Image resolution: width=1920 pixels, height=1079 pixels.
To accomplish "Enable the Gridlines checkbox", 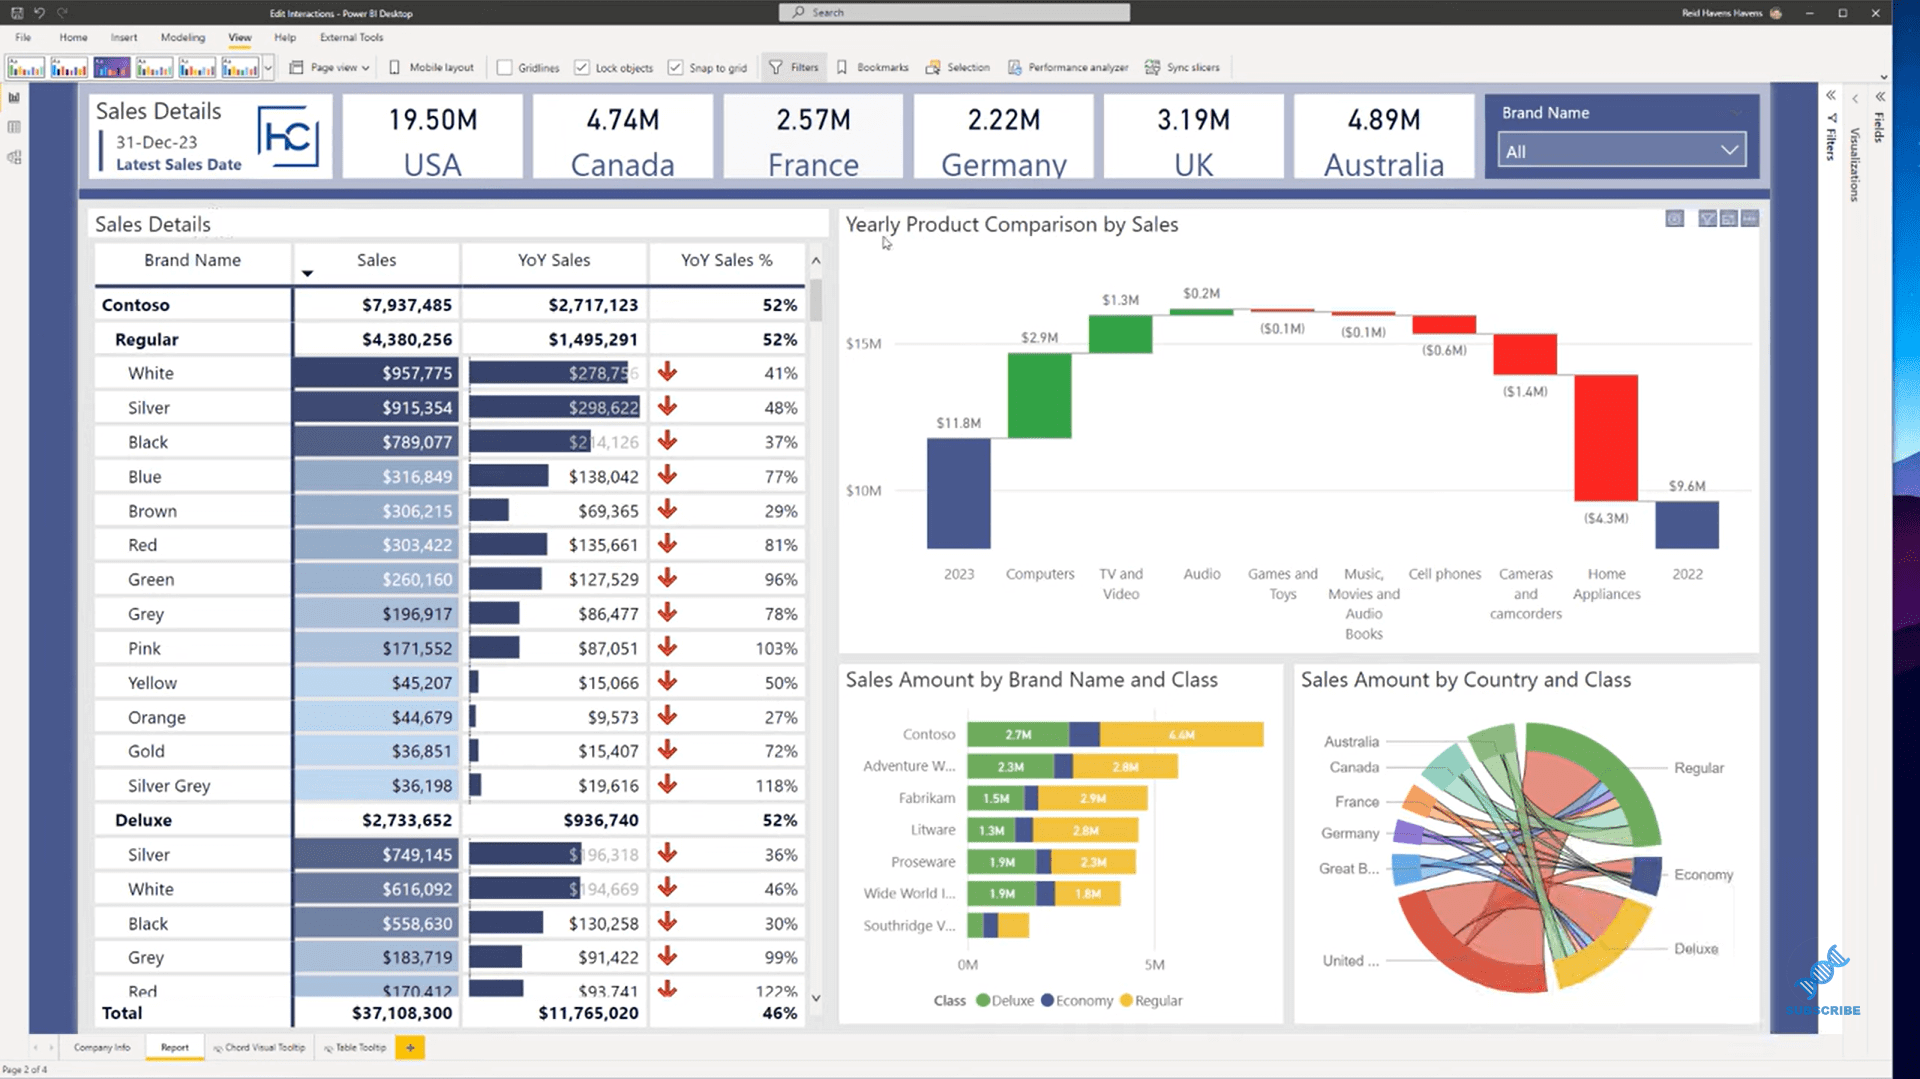I will (504, 67).
